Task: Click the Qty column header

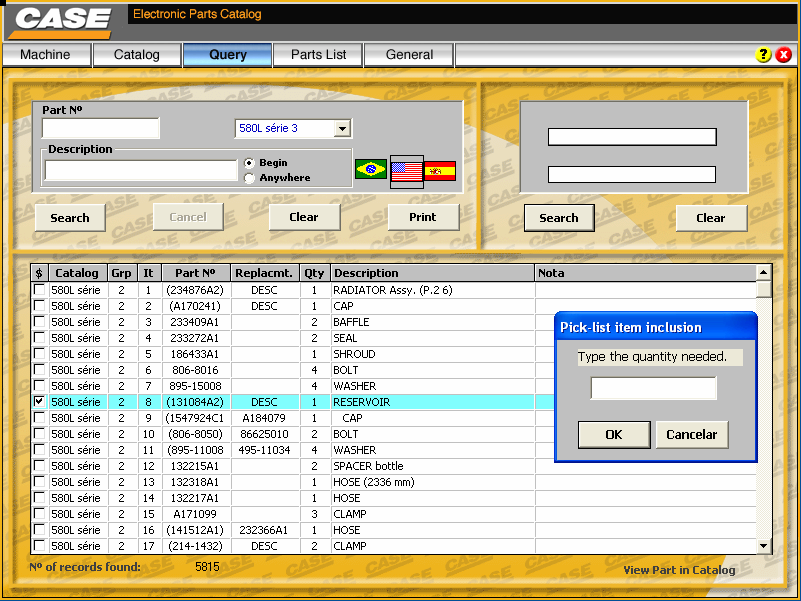Action: [x=315, y=273]
